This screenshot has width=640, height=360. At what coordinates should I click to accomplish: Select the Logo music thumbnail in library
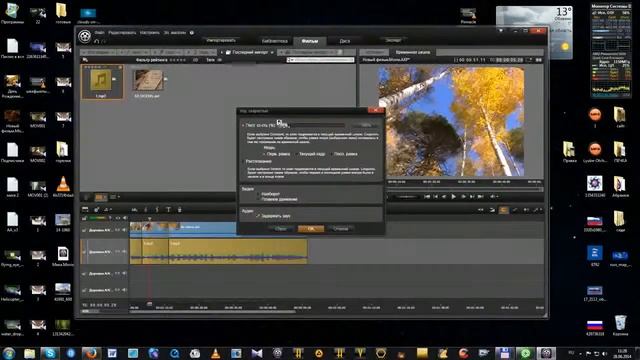(x=102, y=82)
